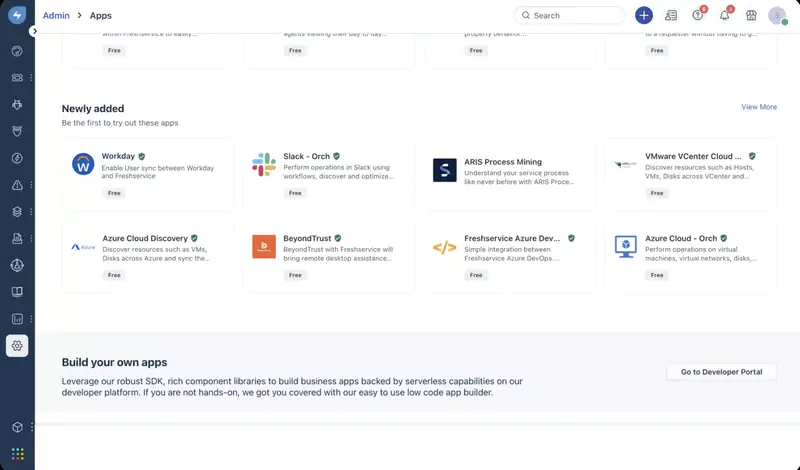The height and width of the screenshot is (470, 800).
Task: Open the Tickets sidebar icon
Action: pyautogui.click(x=17, y=78)
